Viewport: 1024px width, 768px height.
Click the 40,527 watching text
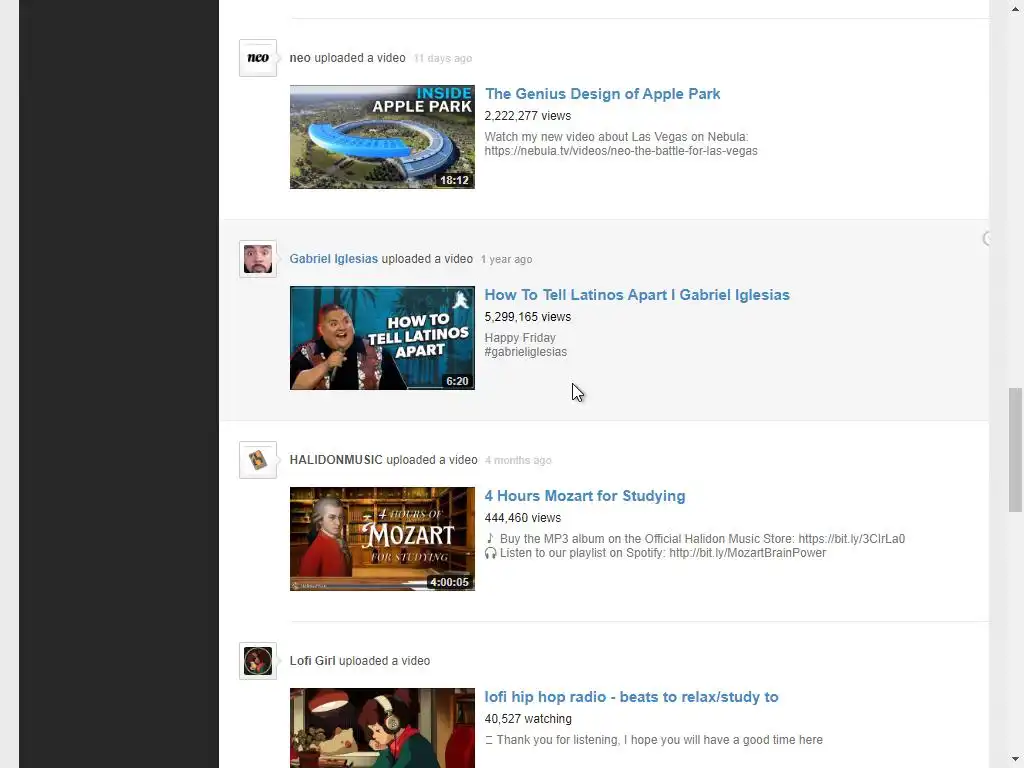pyautogui.click(x=528, y=719)
